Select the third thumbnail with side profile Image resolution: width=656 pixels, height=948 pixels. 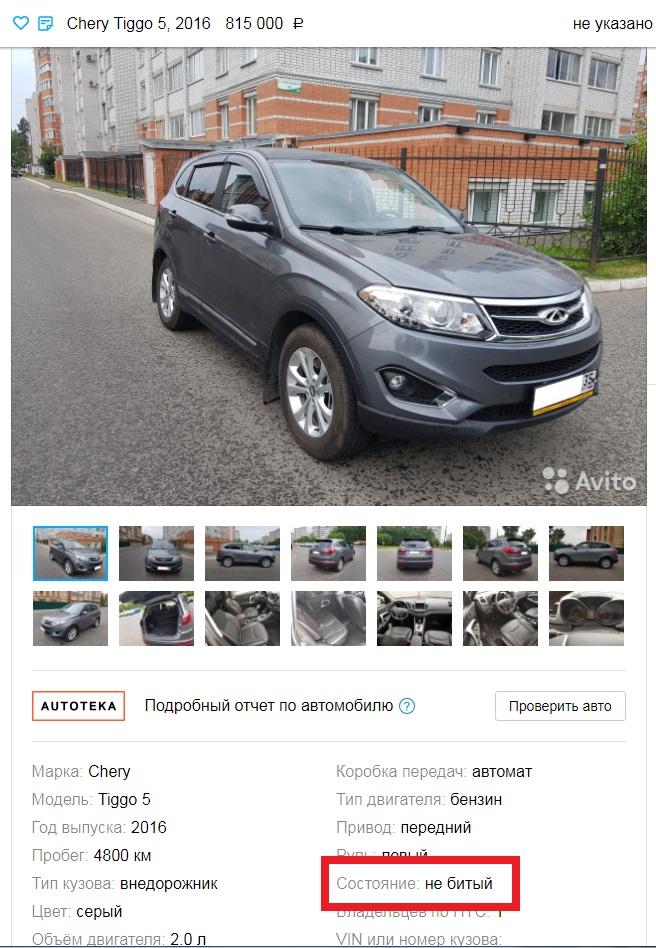tap(242, 553)
